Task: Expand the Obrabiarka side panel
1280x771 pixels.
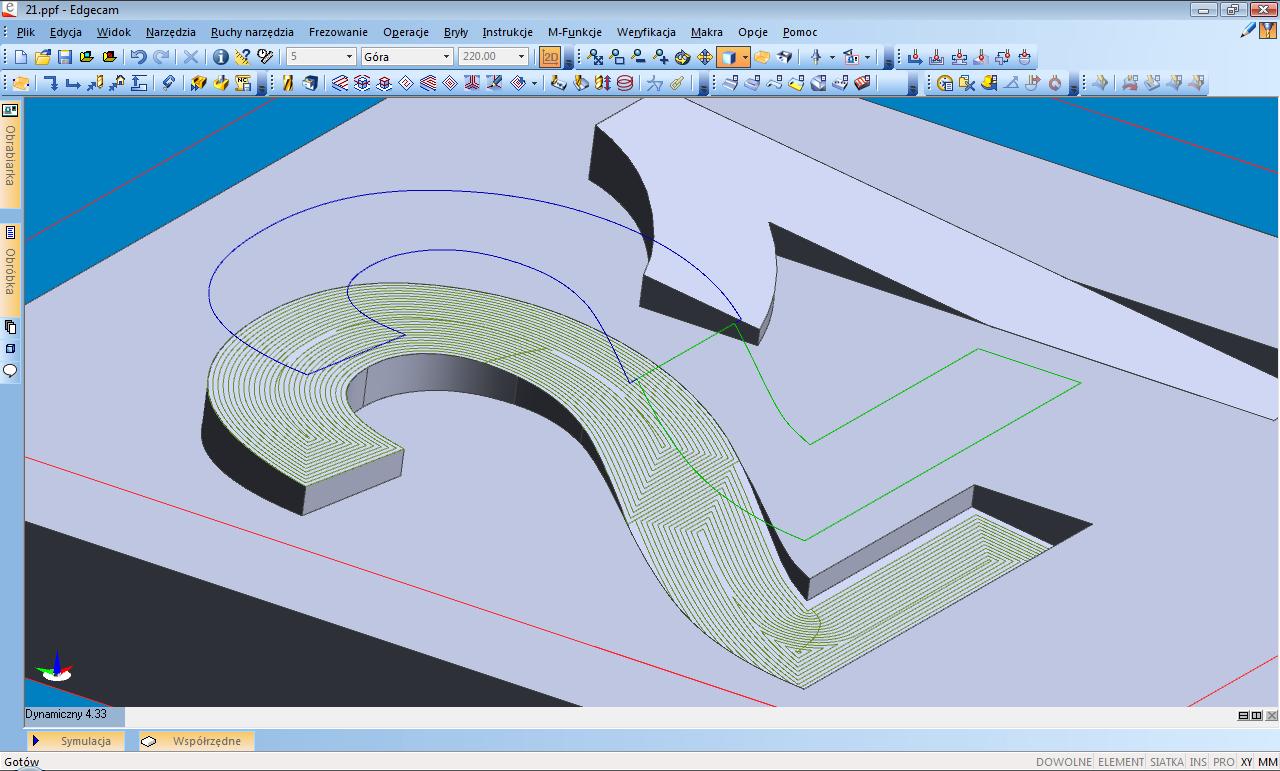Action: coord(10,154)
